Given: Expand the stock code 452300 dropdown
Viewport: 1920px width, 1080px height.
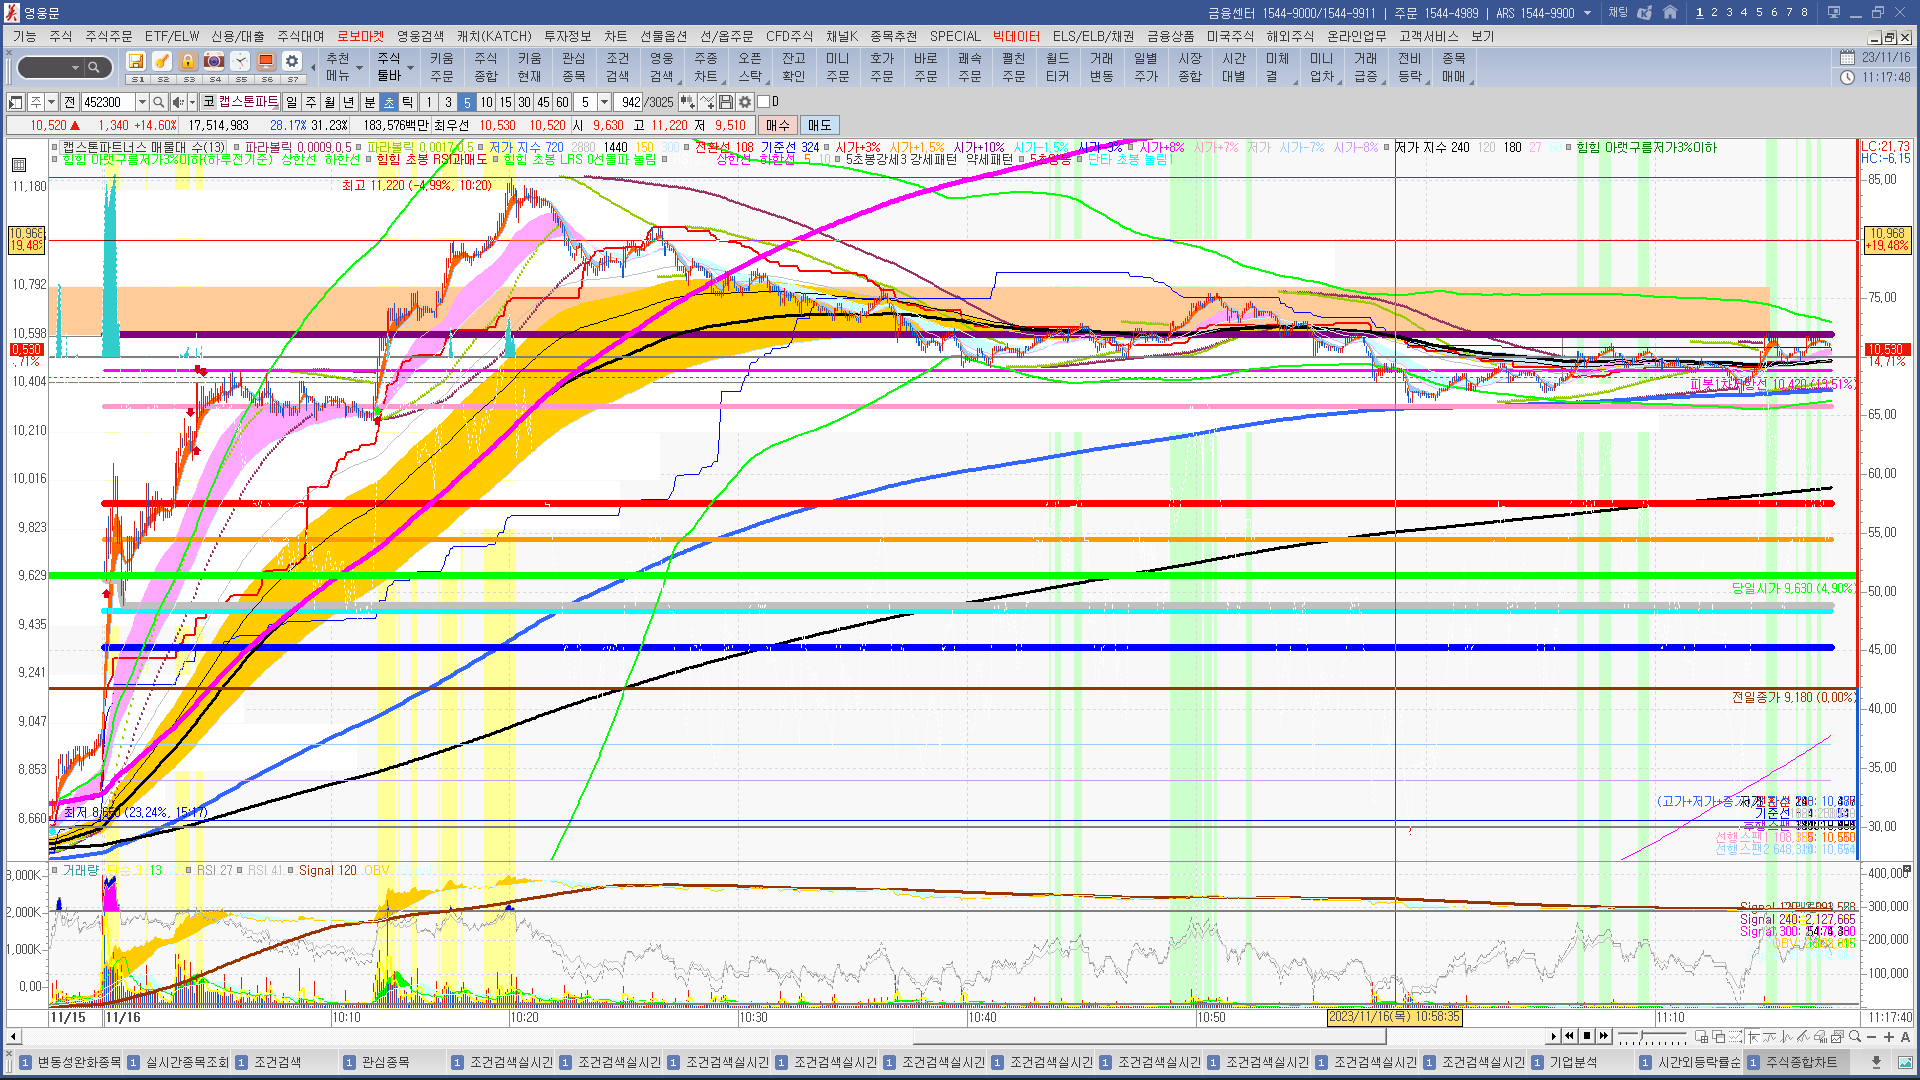Looking at the screenshot, I should tap(142, 102).
